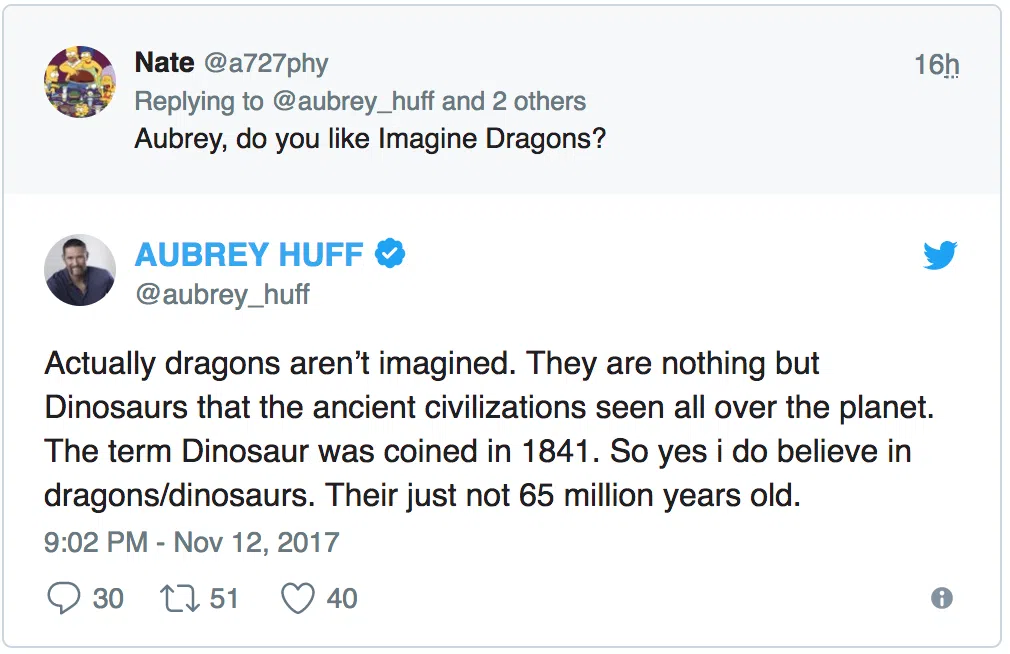
Task: Click the reply count of 30
Action: (x=108, y=598)
